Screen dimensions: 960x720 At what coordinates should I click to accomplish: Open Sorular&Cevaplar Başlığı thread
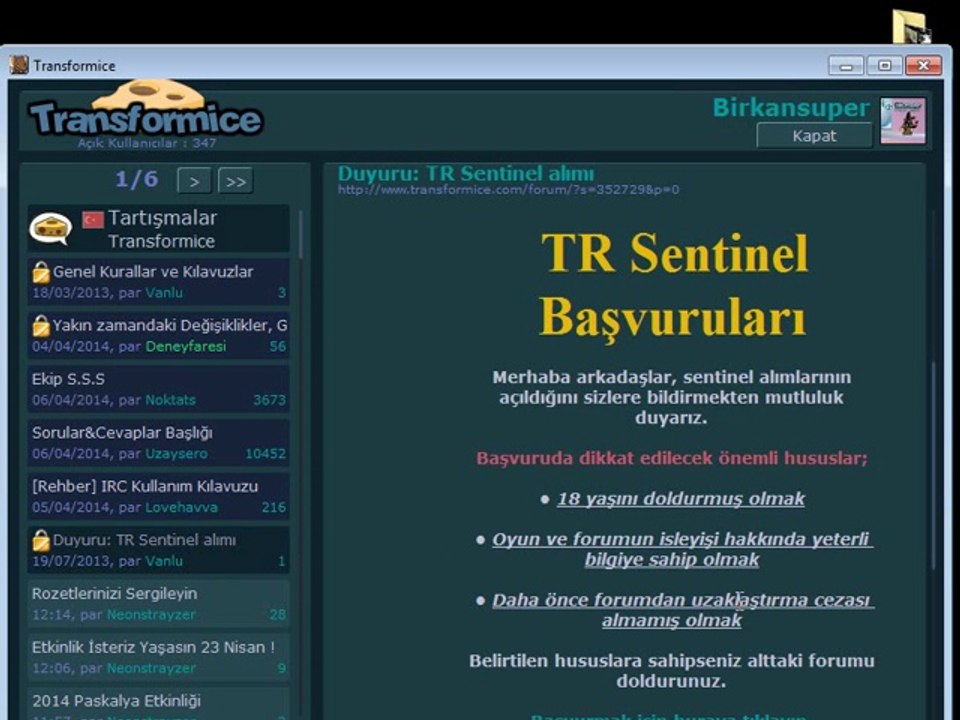point(159,443)
